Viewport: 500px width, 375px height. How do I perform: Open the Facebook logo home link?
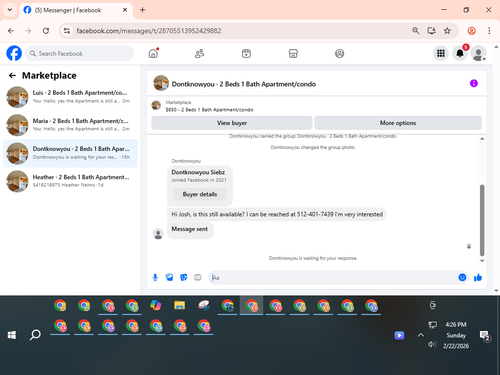coord(14,53)
